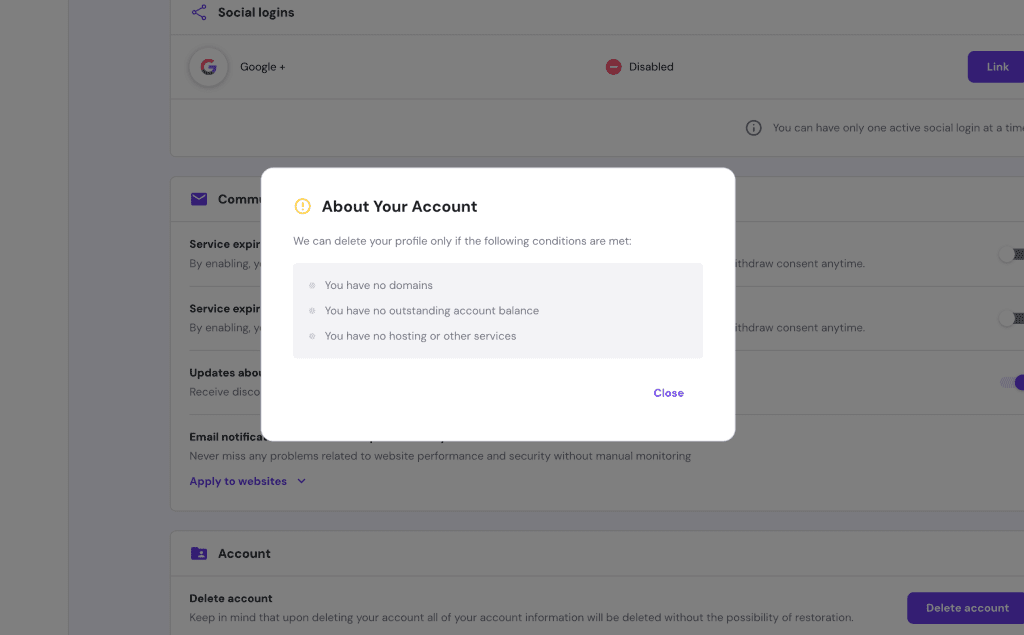
Task: Expand the Apply to websites chevron
Action: (x=302, y=481)
